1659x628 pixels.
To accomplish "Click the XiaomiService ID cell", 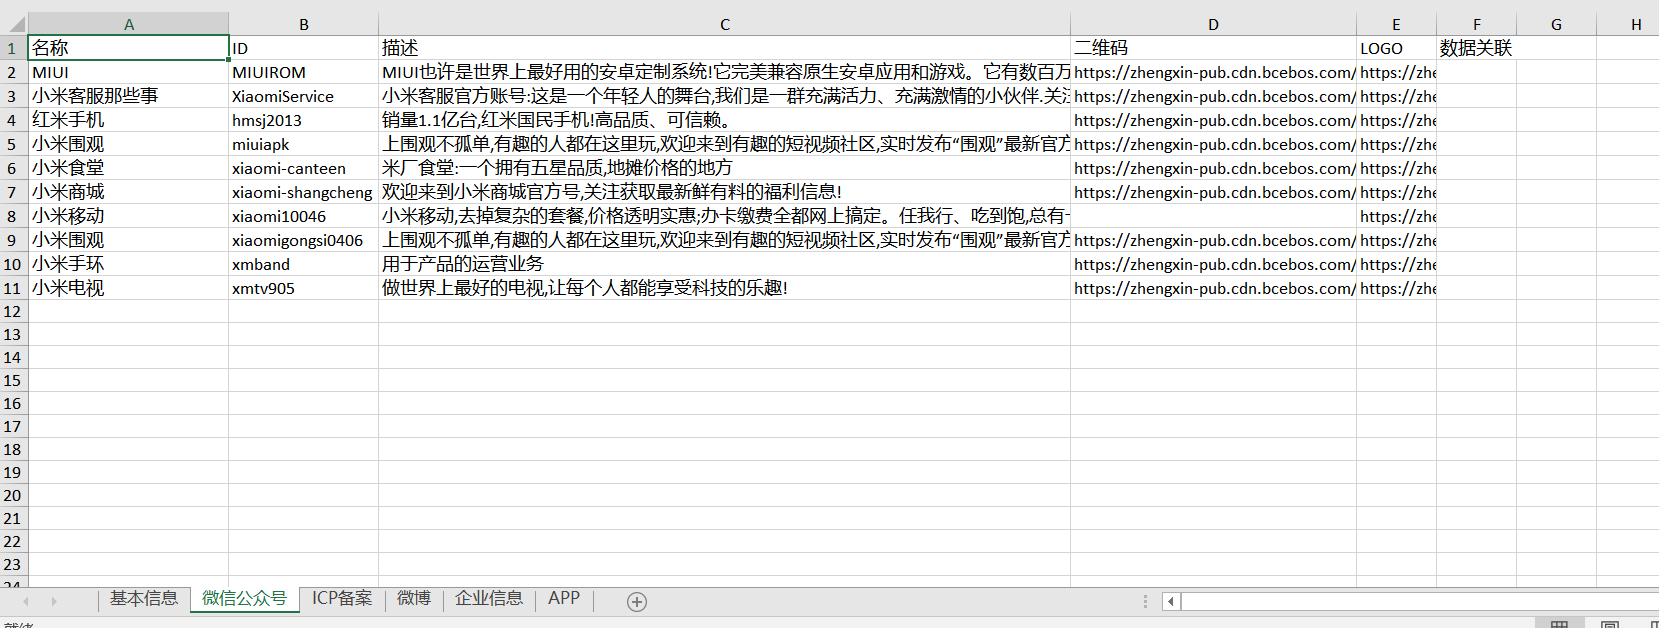I will pos(304,96).
